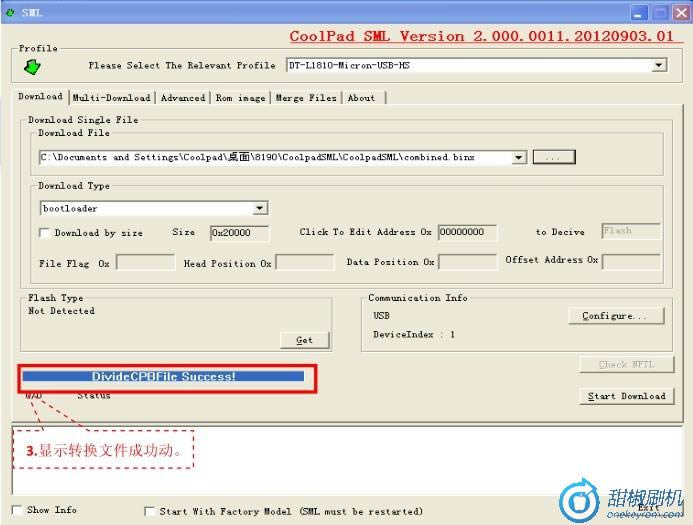Open the Advanced tab
The width and height of the screenshot is (693, 525).
point(182,98)
